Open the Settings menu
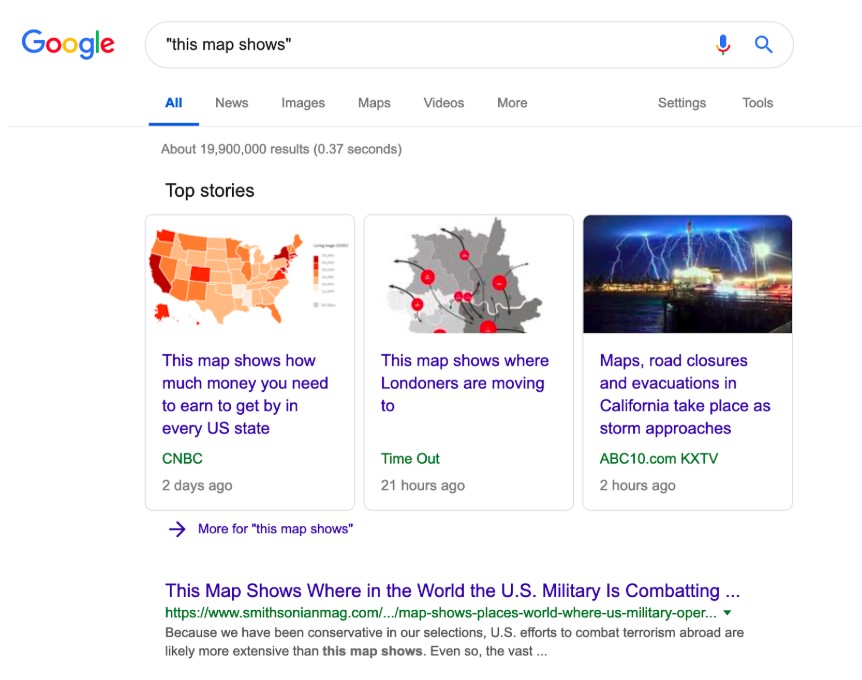This screenshot has height=680, width=862. pos(681,103)
